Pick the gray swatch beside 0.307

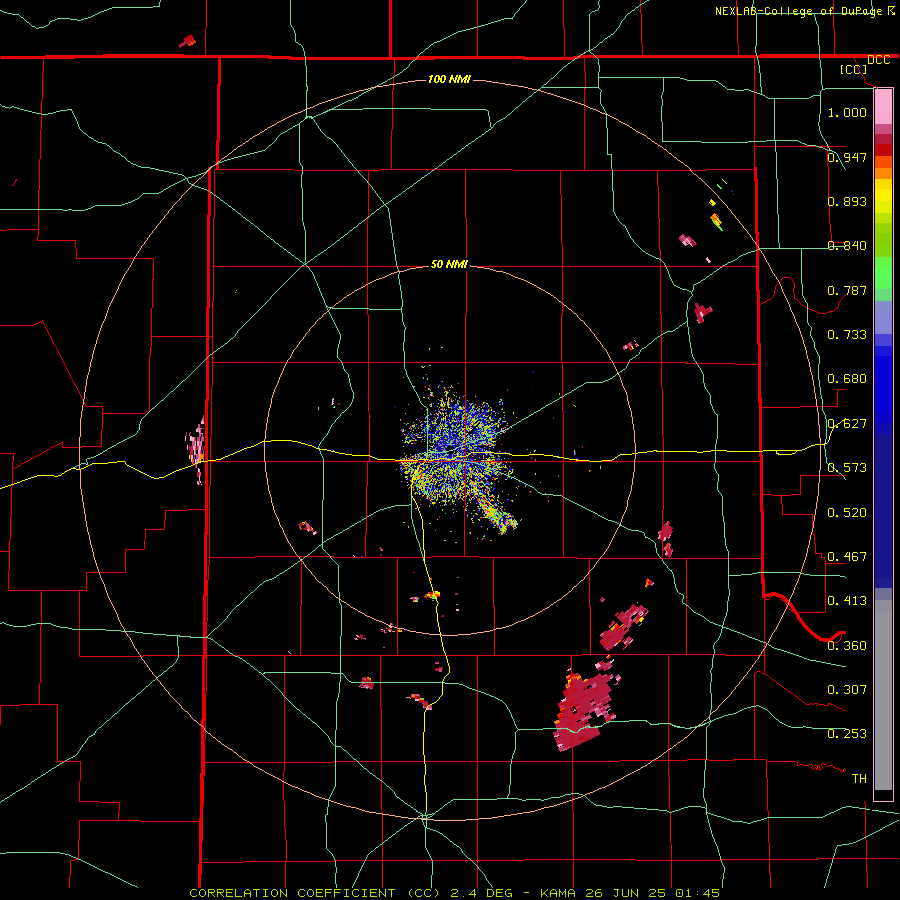coord(883,695)
